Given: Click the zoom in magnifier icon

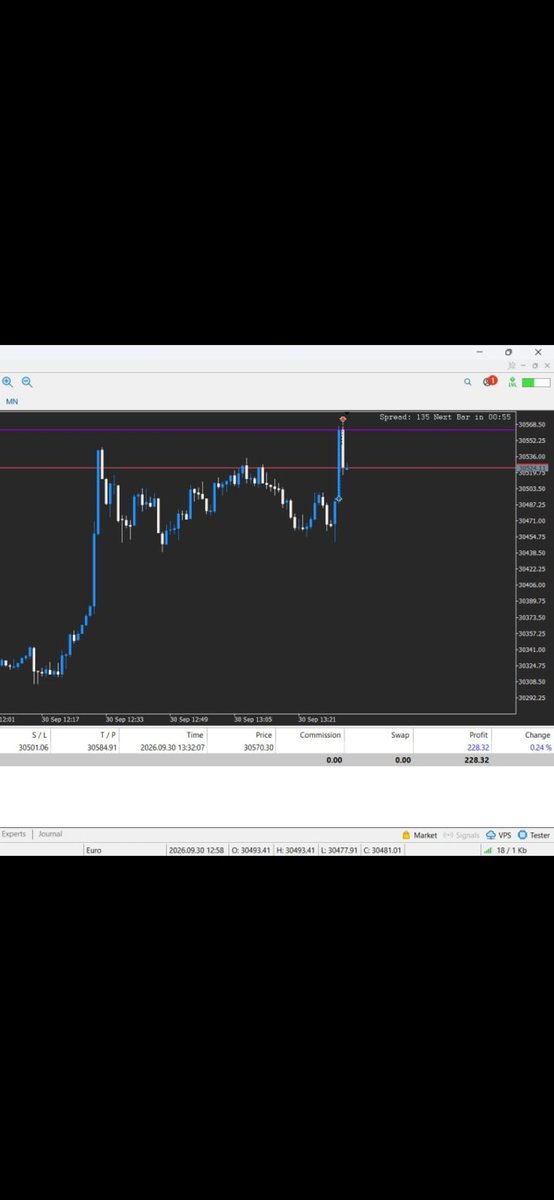Looking at the screenshot, I should point(8,382).
